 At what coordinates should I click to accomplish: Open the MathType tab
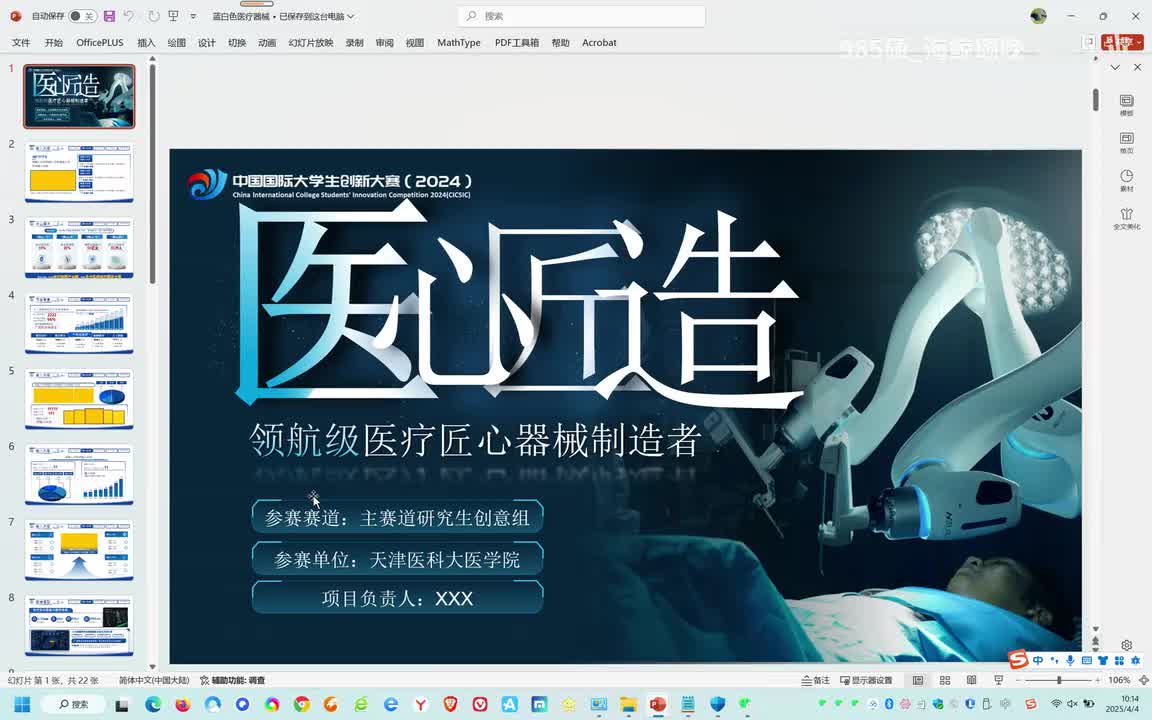coord(458,43)
